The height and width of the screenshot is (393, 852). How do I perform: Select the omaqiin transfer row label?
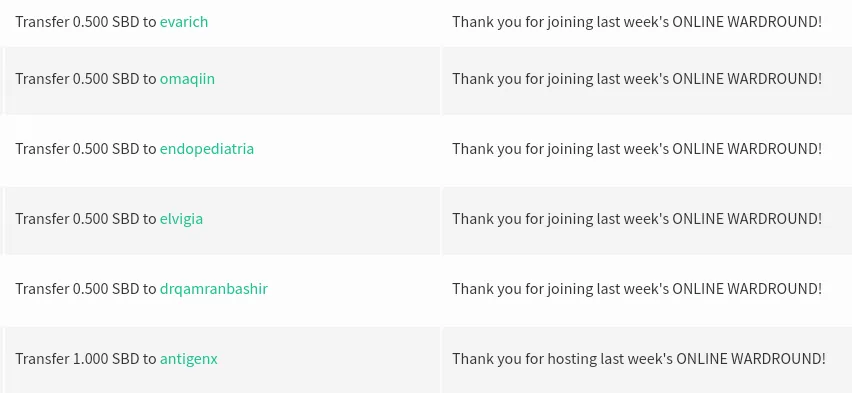click(115, 79)
